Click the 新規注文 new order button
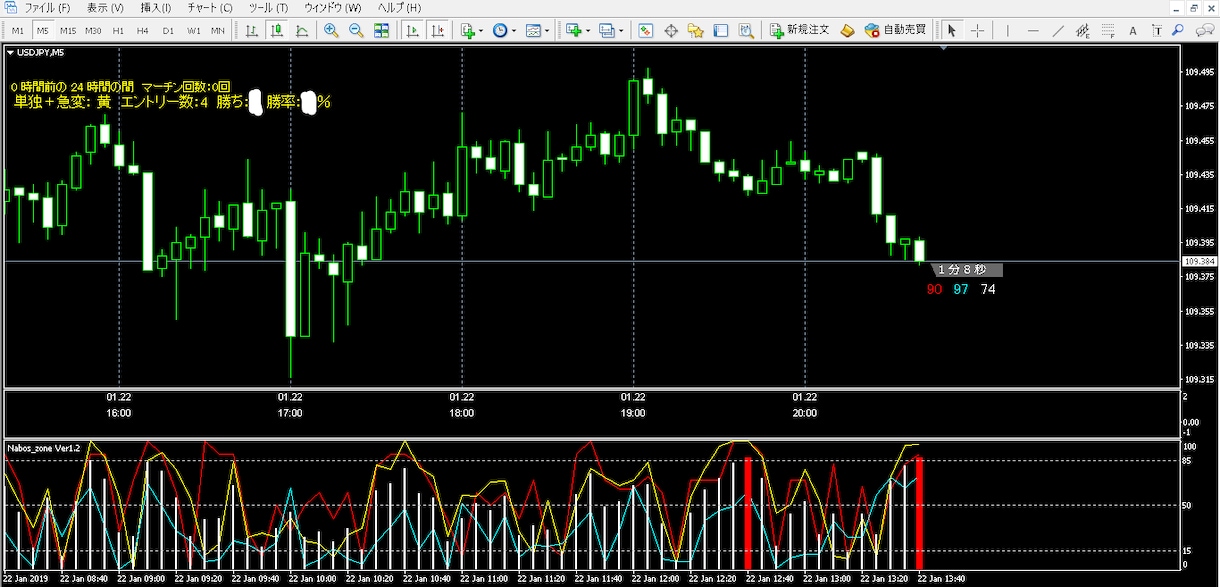1220x587 pixels. coord(800,30)
